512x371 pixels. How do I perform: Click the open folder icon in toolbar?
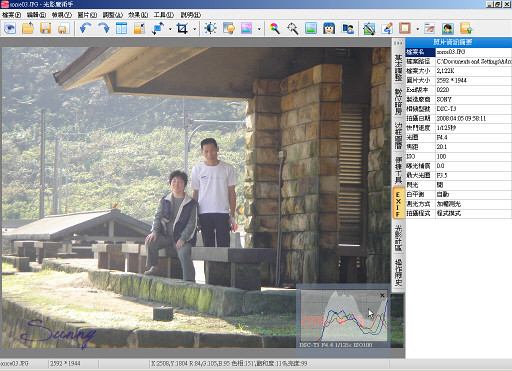click(28, 28)
